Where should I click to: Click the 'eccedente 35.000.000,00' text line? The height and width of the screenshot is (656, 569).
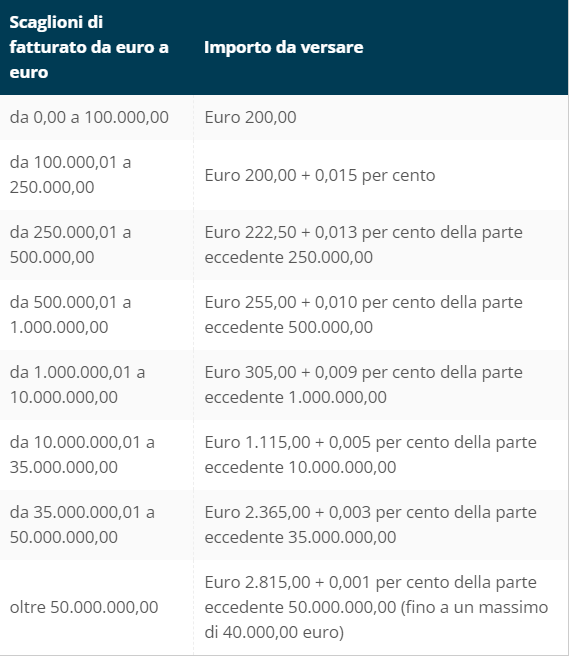click(x=300, y=538)
